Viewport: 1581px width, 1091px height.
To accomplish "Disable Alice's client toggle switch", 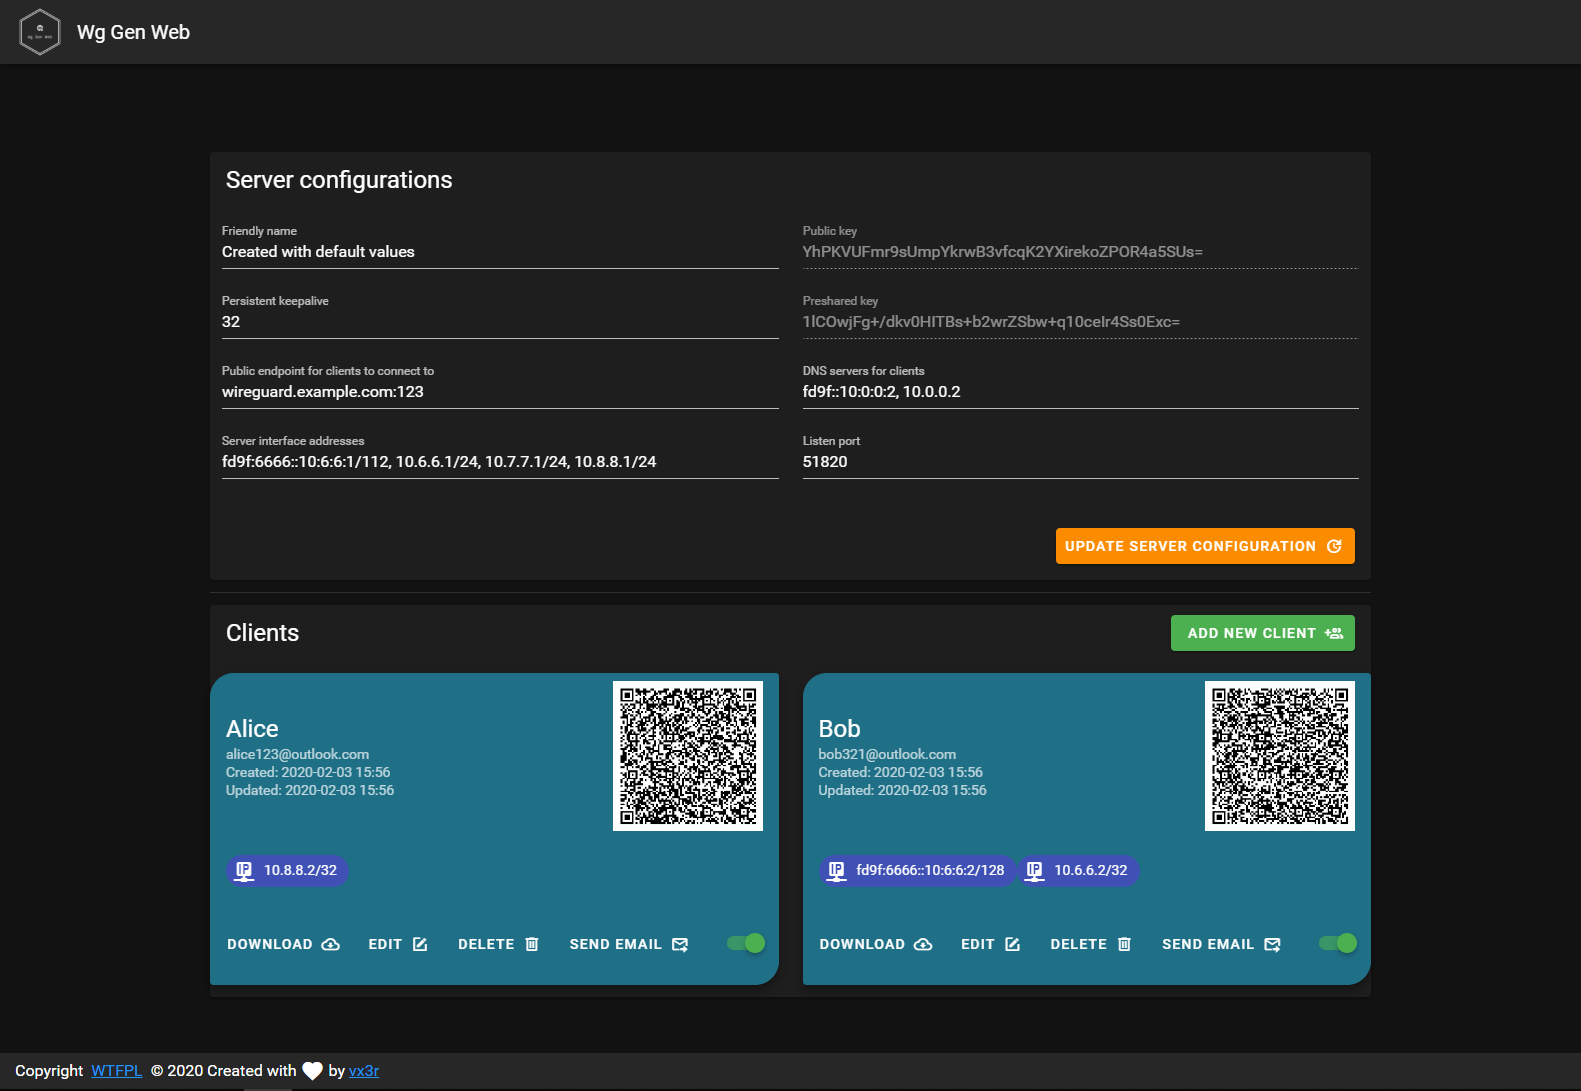I will tap(746, 943).
